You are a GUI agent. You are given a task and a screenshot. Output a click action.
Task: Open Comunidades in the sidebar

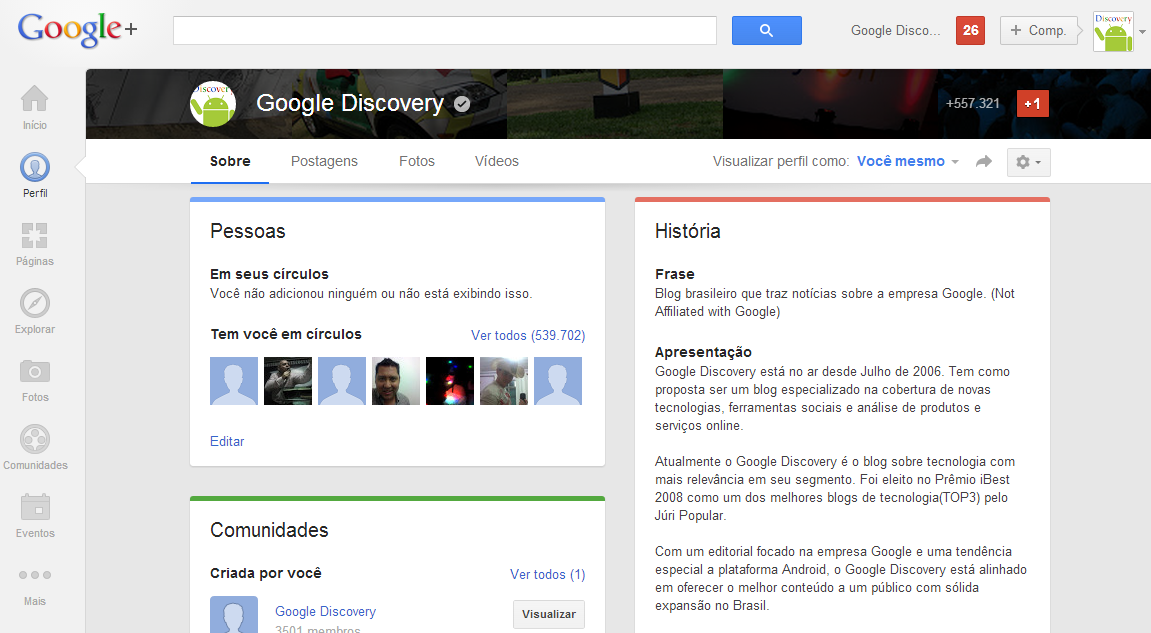34,448
